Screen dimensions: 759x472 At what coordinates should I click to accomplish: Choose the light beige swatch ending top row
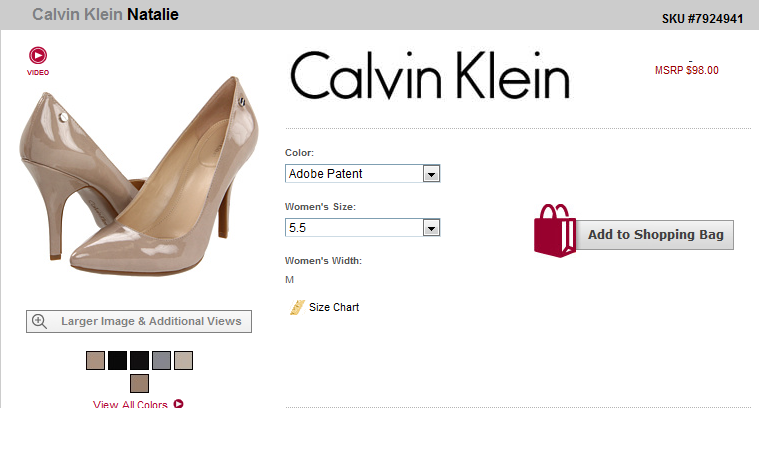click(183, 360)
